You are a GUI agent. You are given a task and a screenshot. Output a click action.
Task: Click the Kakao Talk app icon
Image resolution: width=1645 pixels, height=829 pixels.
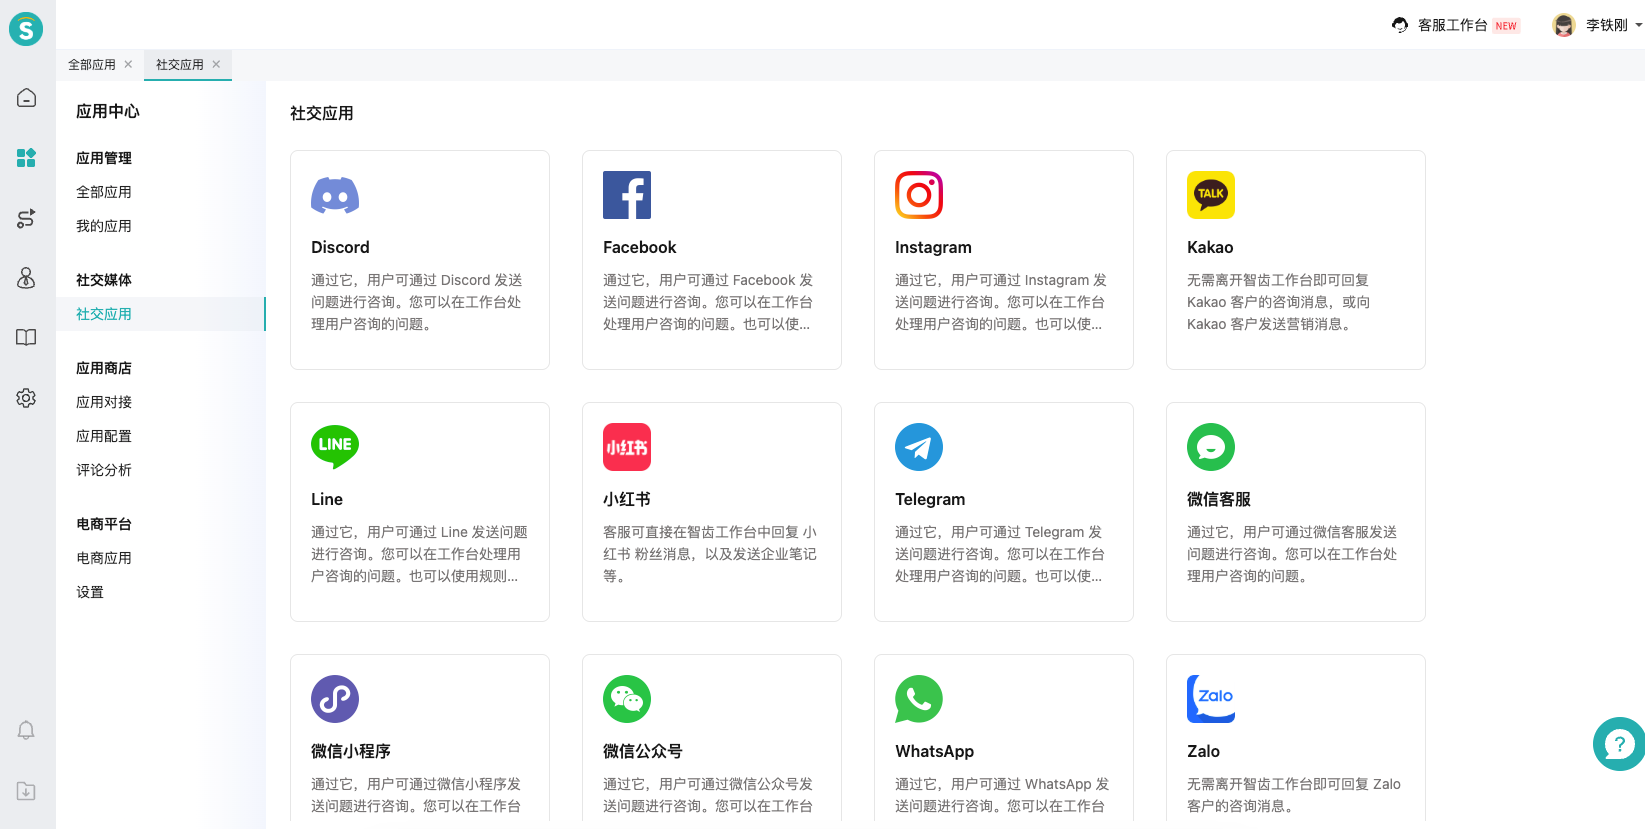tap(1211, 195)
